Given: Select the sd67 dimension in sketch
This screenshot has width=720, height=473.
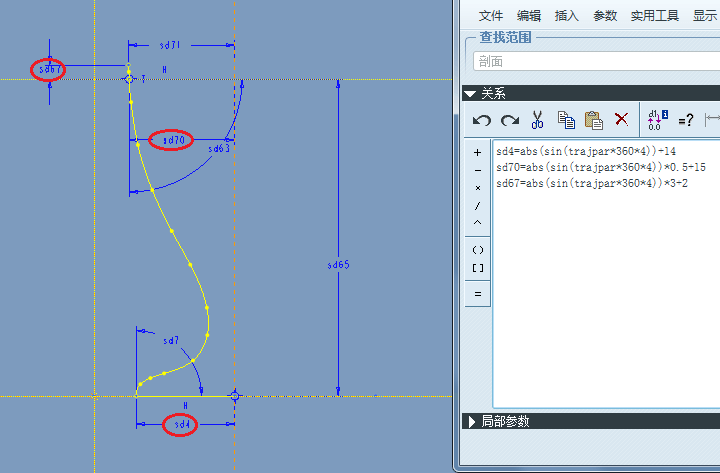Looking at the screenshot, I should pos(49,69).
